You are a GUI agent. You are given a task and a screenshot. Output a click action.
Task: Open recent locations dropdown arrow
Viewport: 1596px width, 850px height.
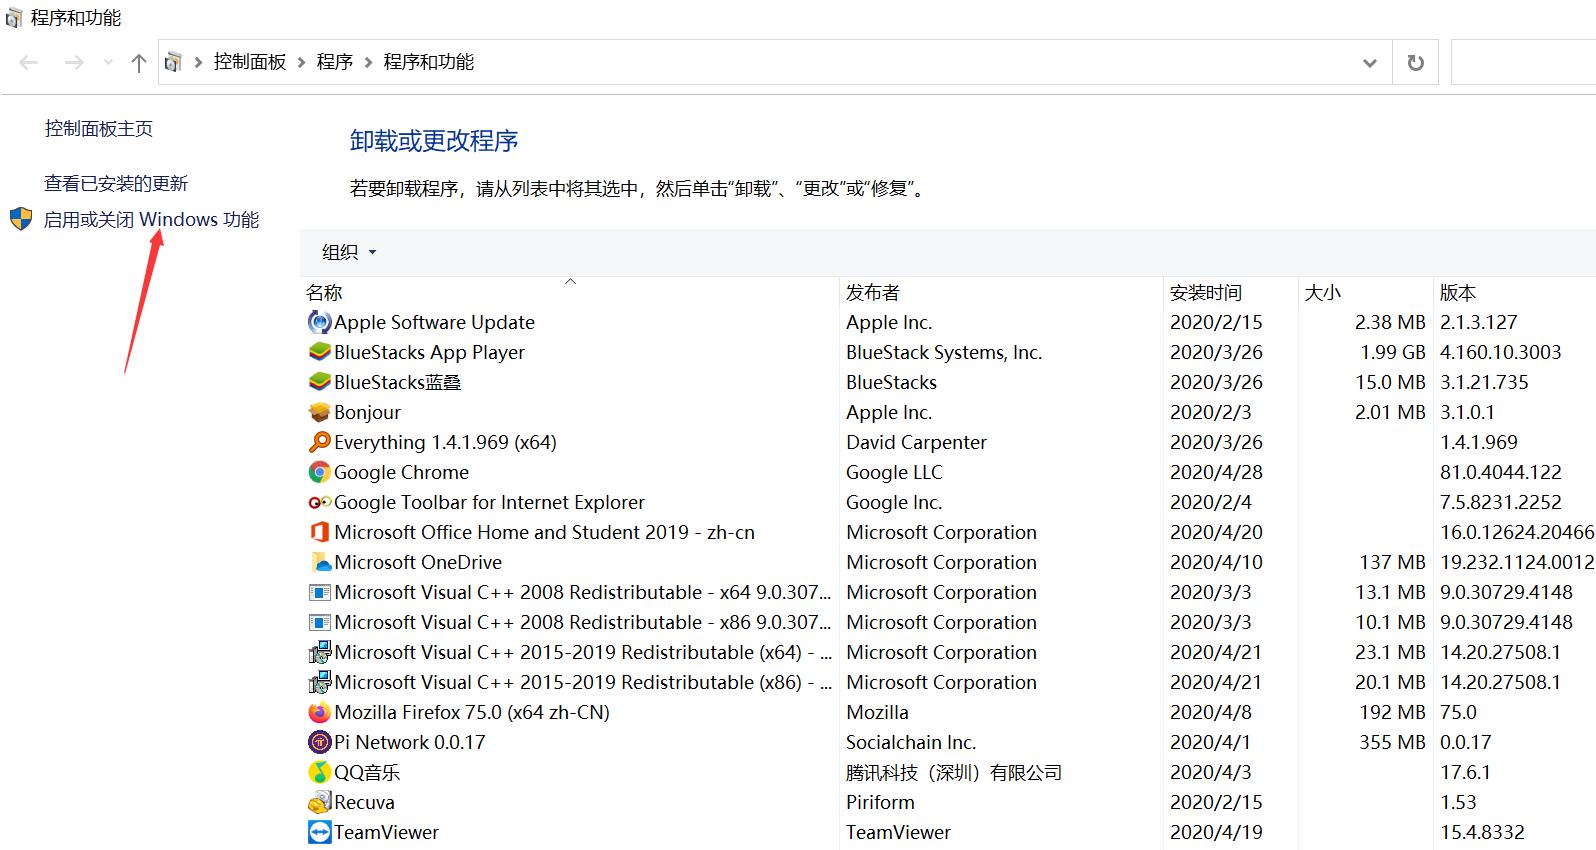tap(108, 63)
